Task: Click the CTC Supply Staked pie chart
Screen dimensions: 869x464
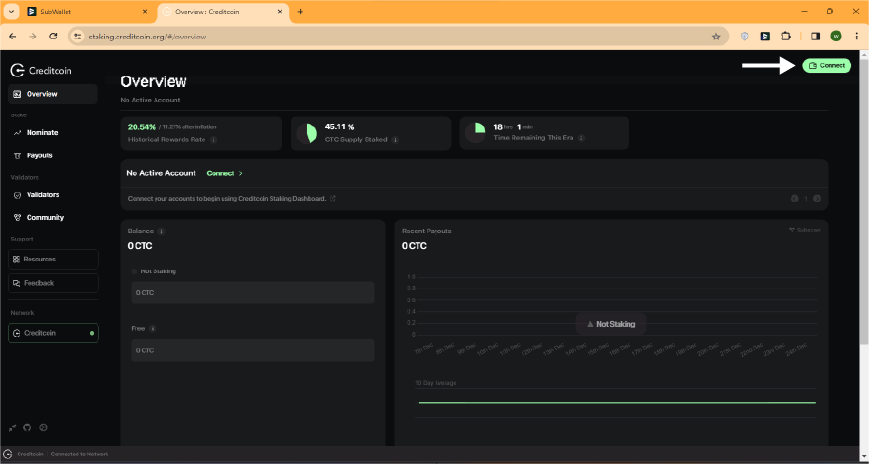Action: coord(306,134)
